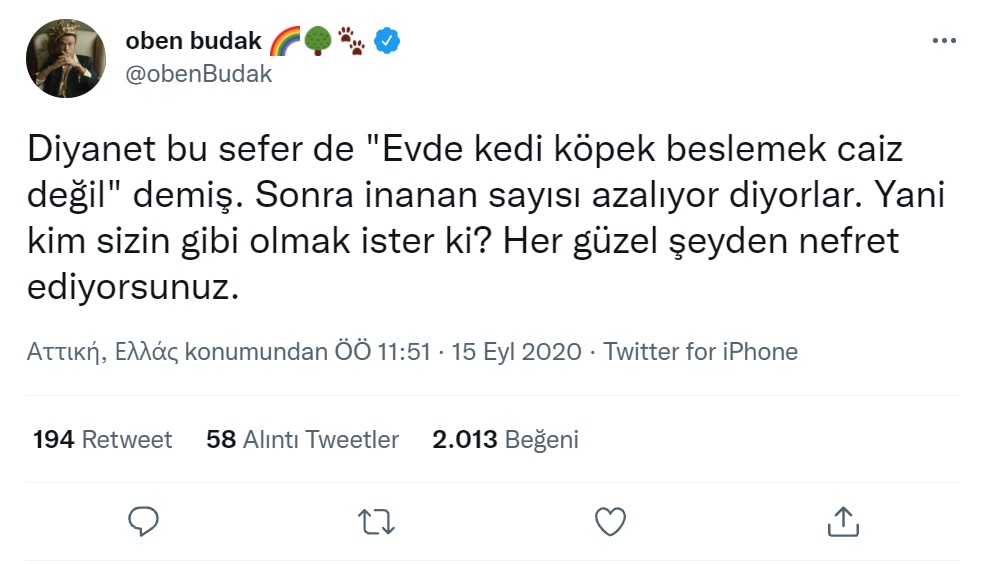The height and width of the screenshot is (564, 987).
Task: Click the tweet text starting with Diyanet
Action: click(x=463, y=218)
